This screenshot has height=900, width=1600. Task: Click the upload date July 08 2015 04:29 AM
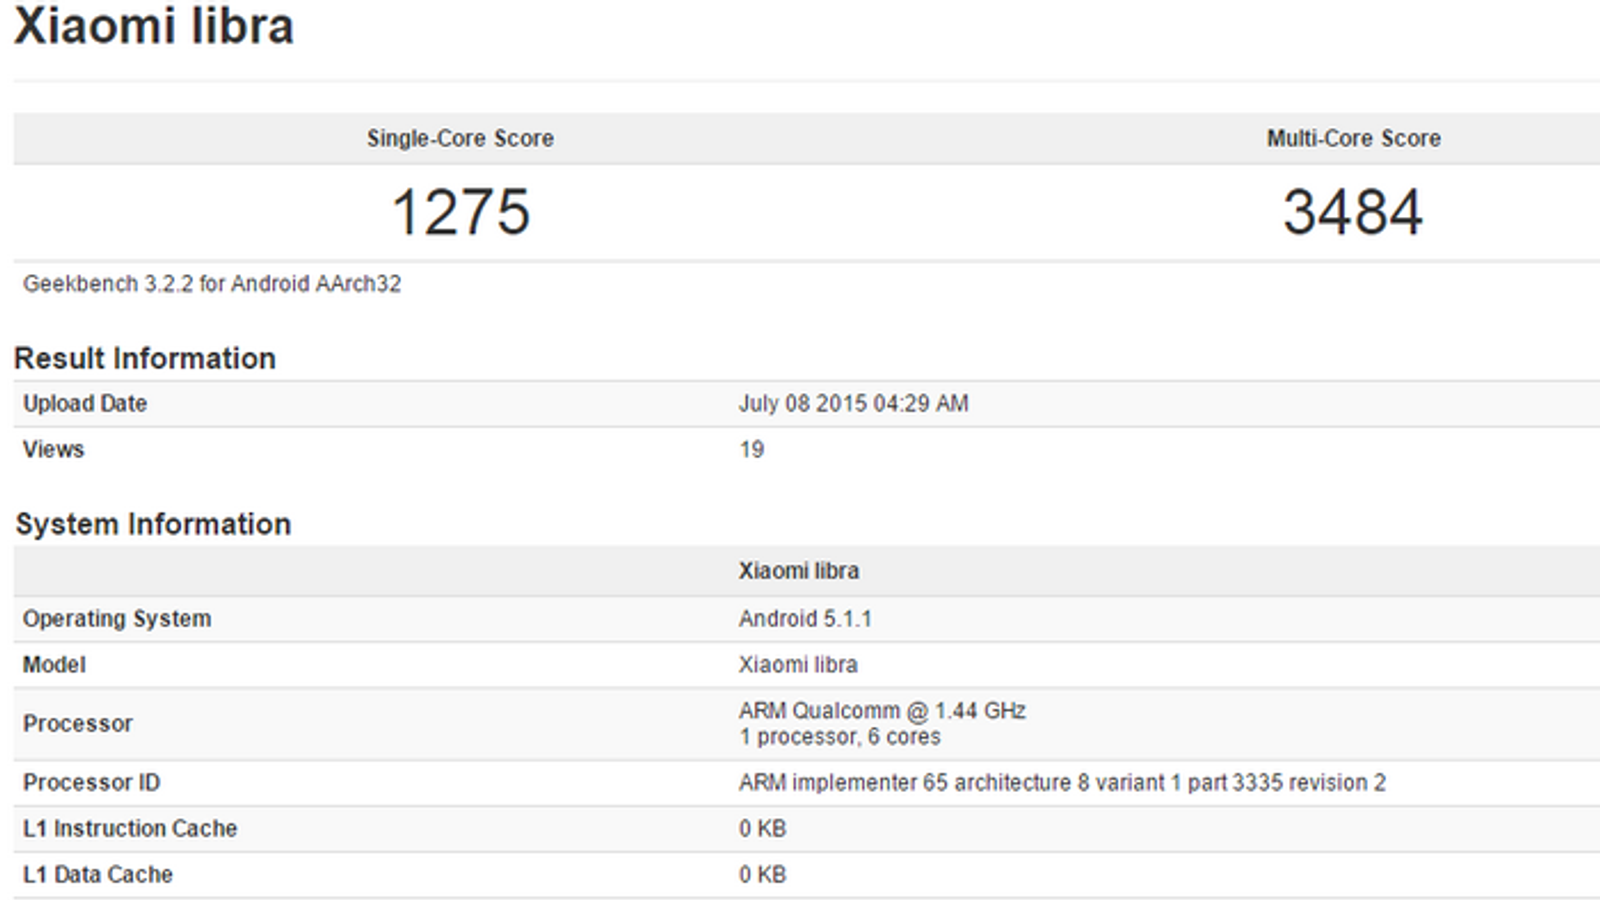pos(854,404)
